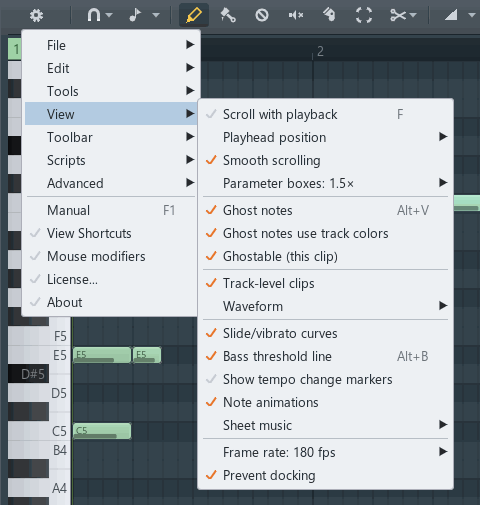The height and width of the screenshot is (505, 480).
Task: Click the first long E5 note
Action: (x=102, y=355)
